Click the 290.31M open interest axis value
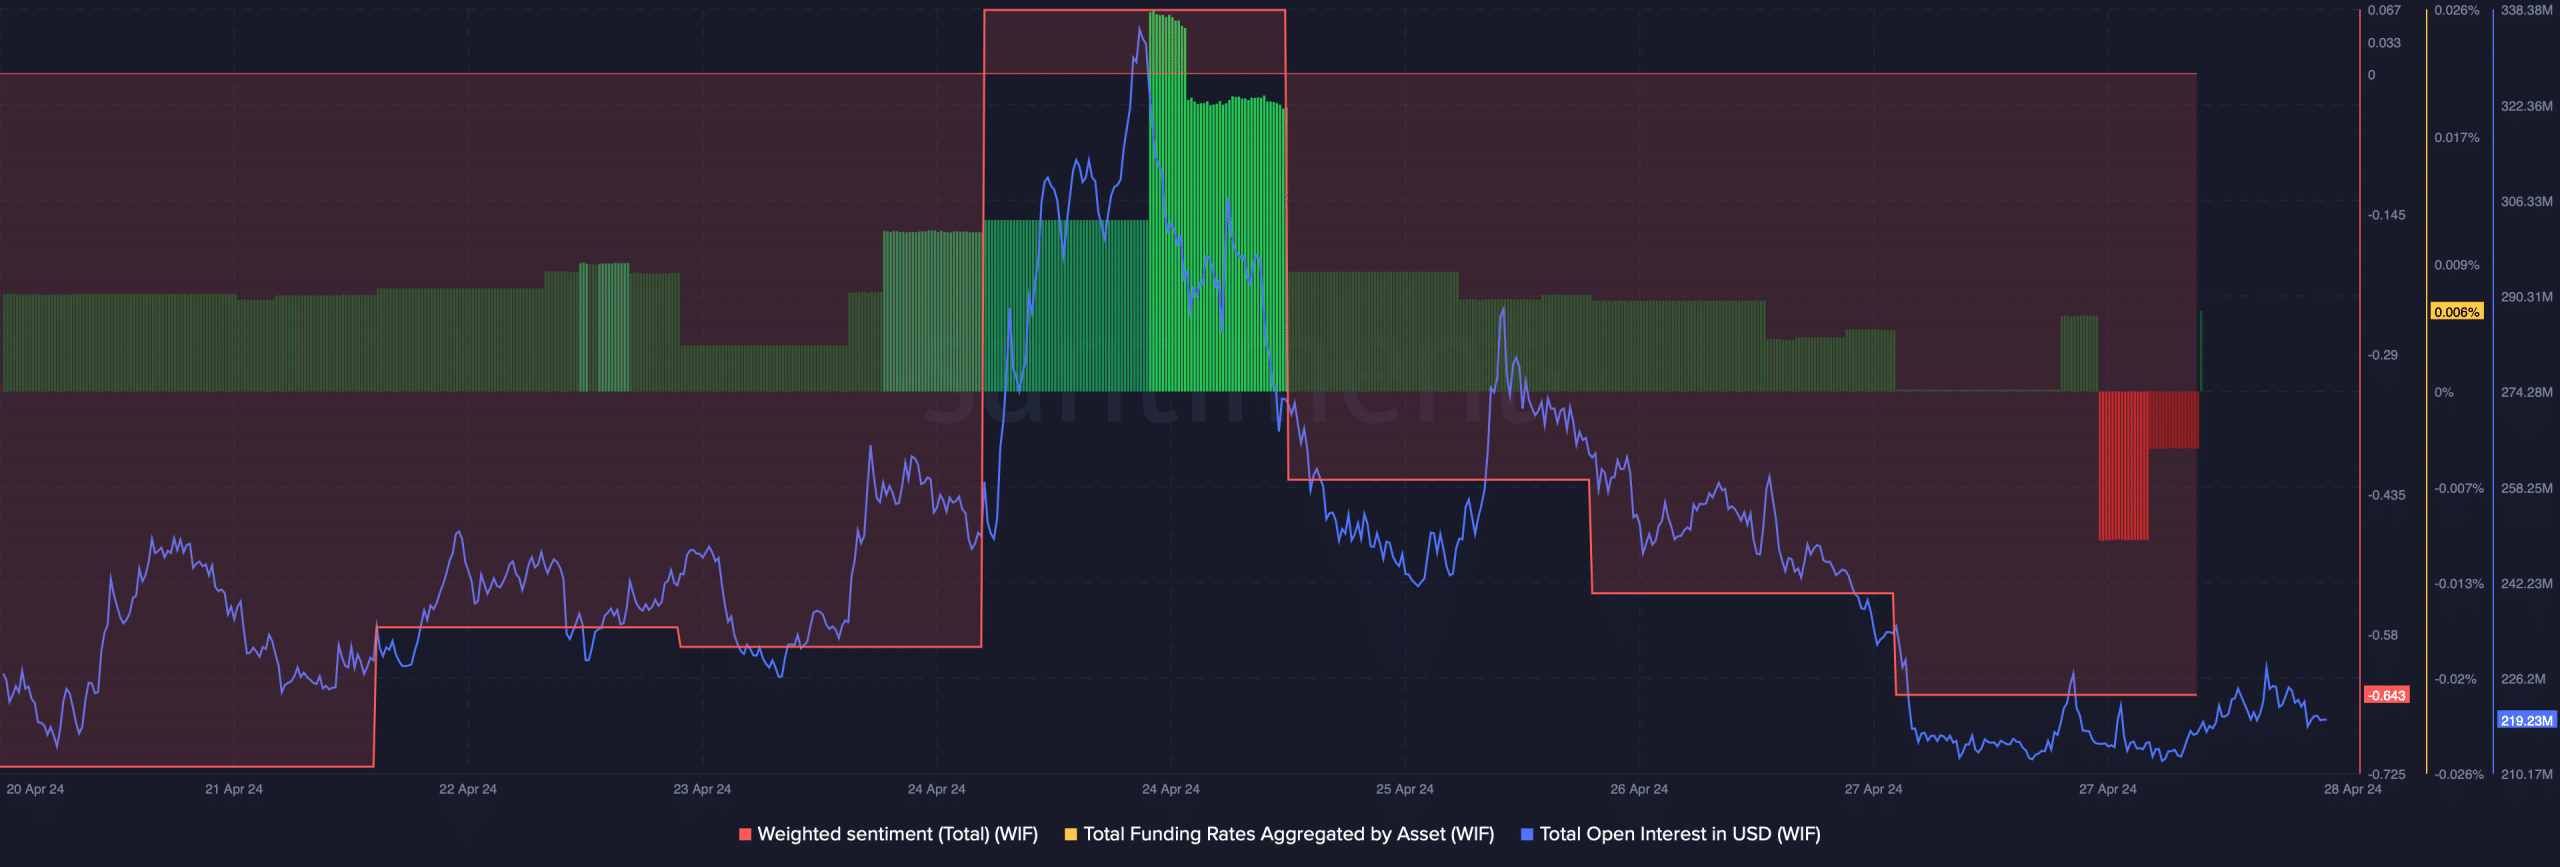The height and width of the screenshot is (867, 2560). [2527, 297]
